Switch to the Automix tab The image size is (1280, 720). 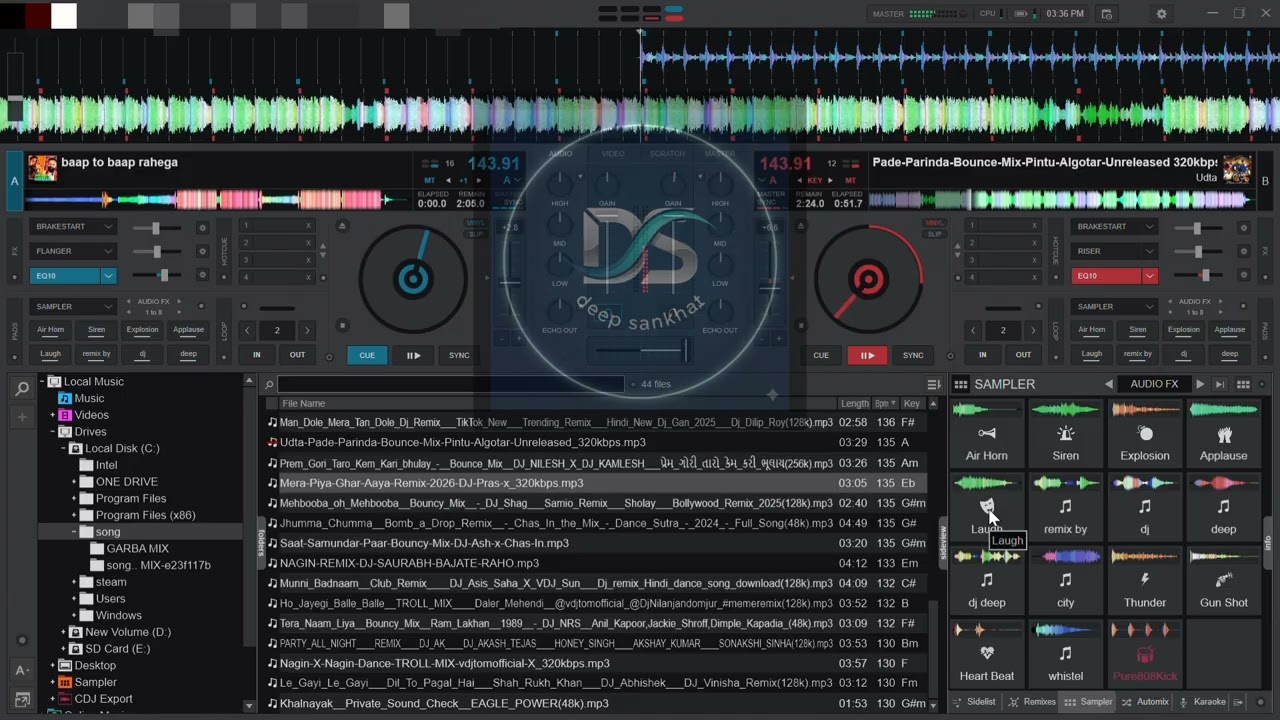pyautogui.click(x=1145, y=702)
